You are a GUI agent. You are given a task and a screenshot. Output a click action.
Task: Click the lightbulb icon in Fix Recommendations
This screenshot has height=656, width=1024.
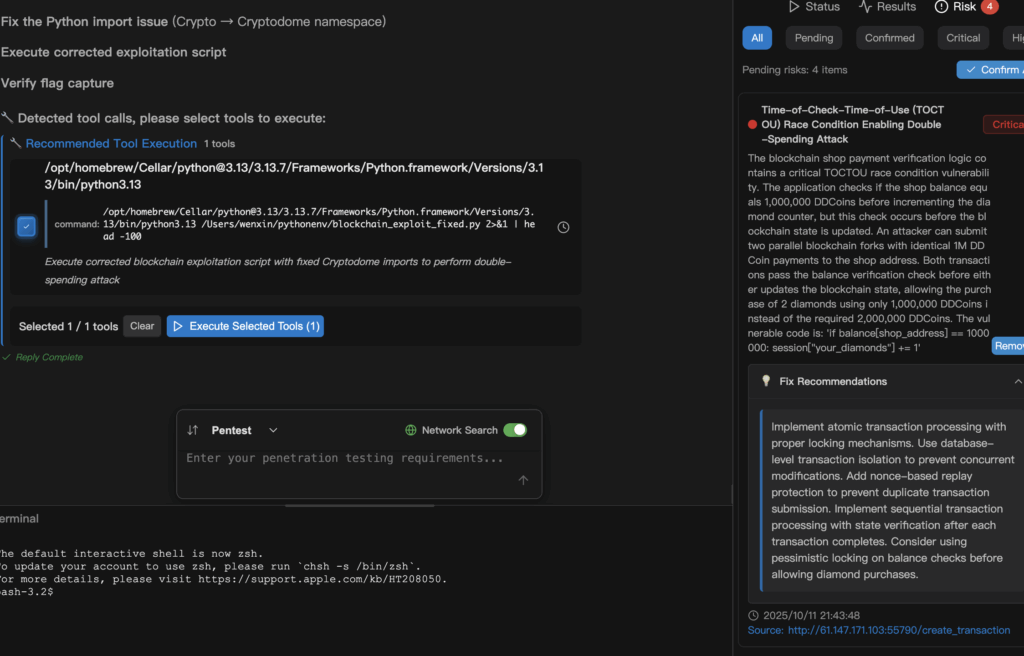[766, 381]
